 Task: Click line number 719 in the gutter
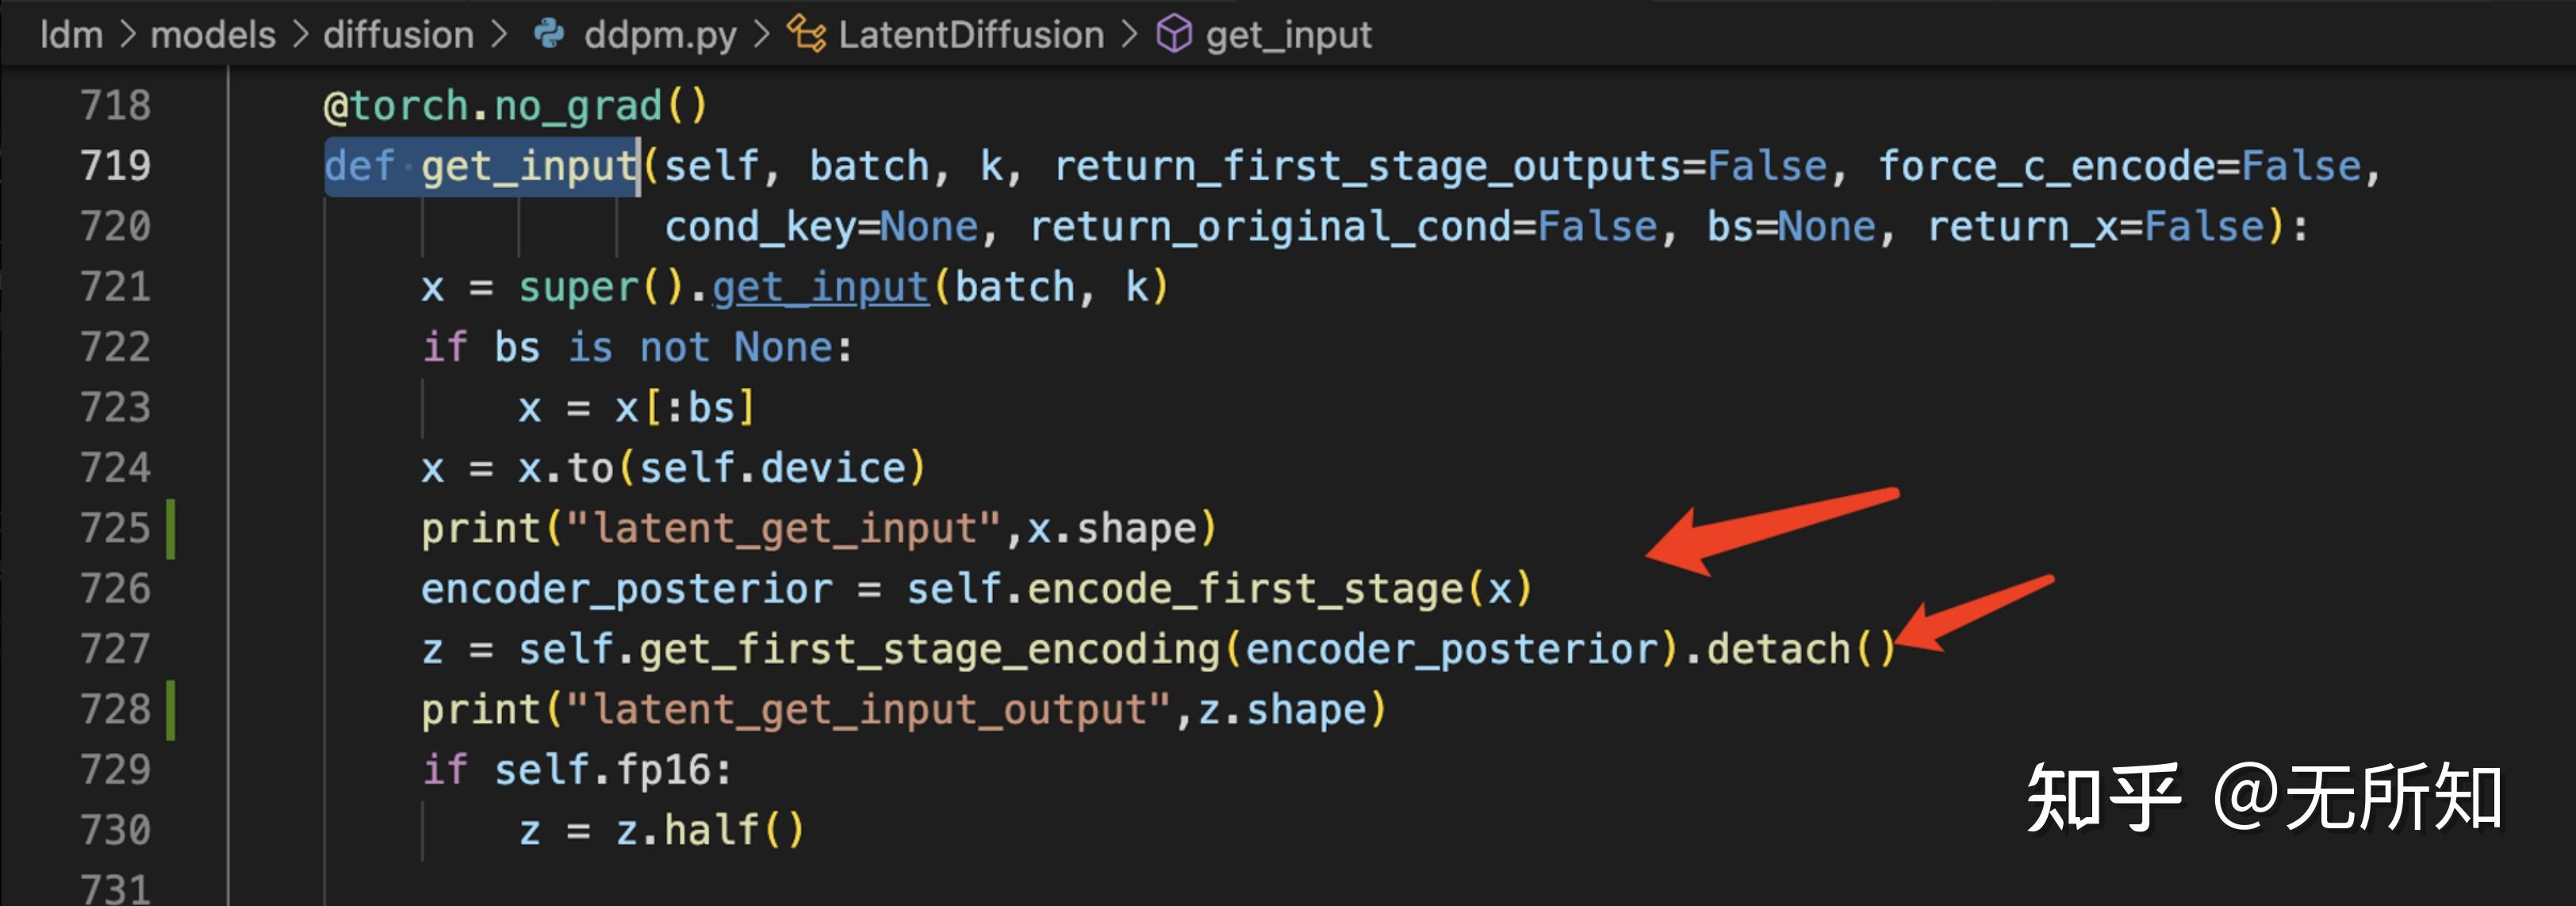pyautogui.click(x=115, y=166)
